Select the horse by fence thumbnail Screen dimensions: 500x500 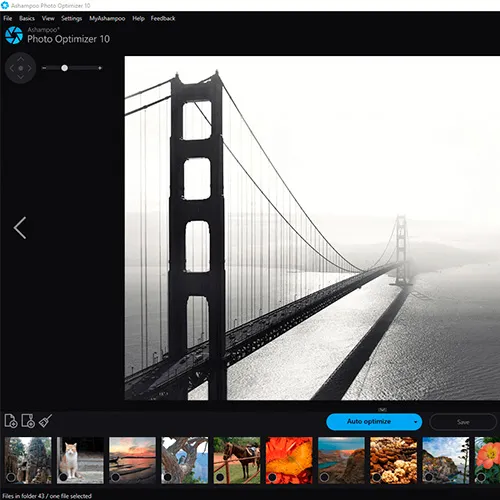(x=237, y=460)
